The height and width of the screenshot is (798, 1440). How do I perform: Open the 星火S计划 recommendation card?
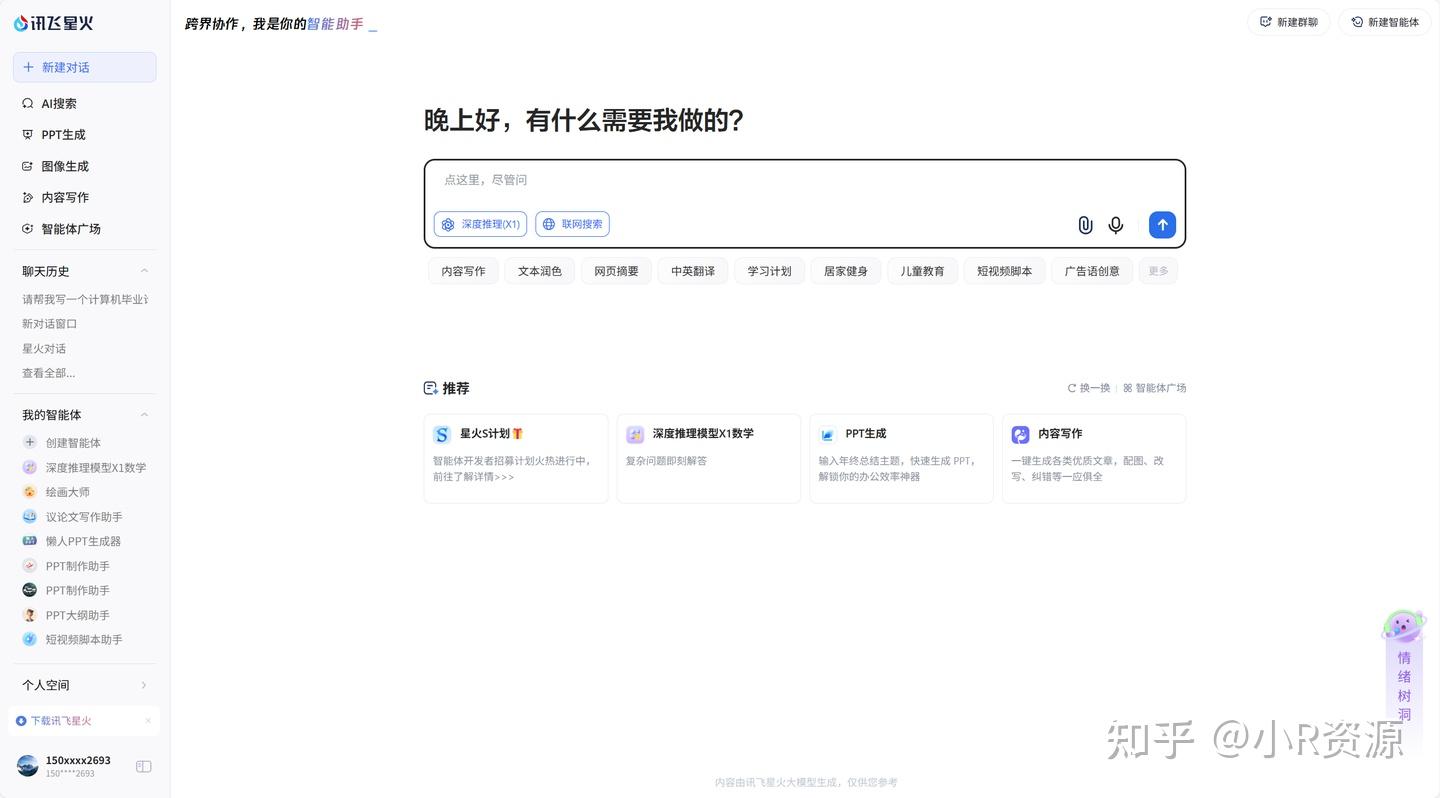coord(516,458)
